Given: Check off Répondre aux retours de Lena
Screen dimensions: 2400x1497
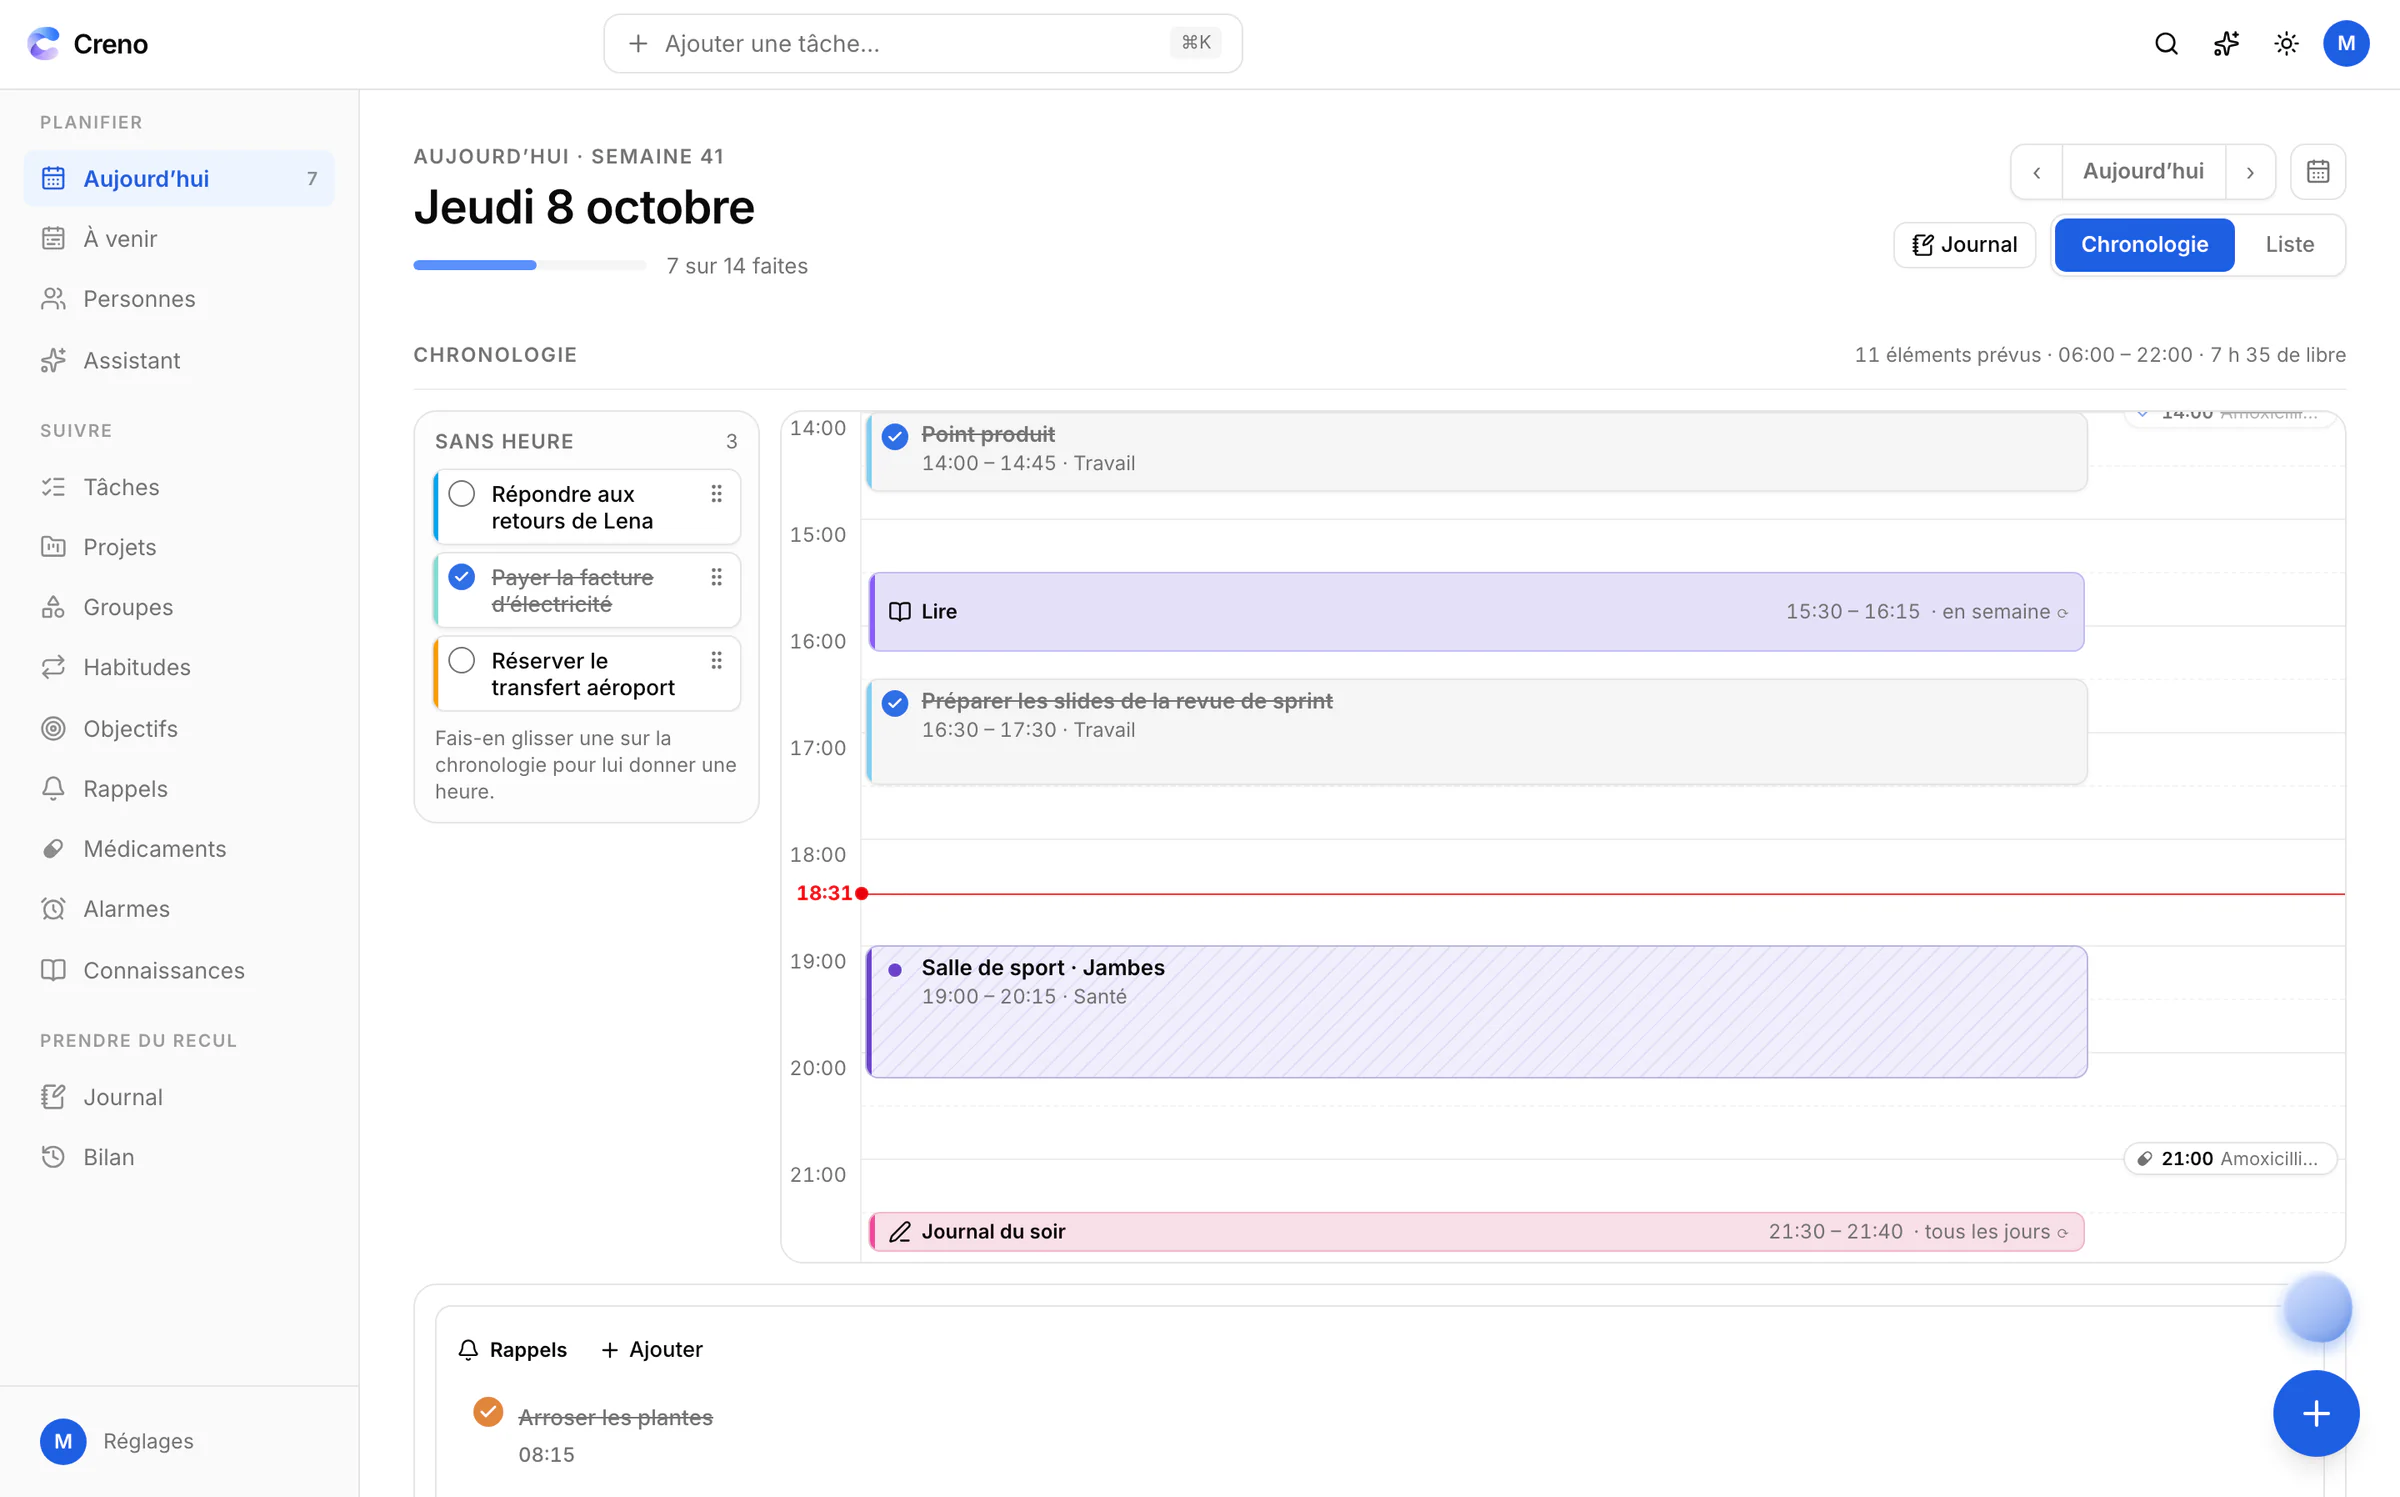Looking at the screenshot, I should point(462,494).
